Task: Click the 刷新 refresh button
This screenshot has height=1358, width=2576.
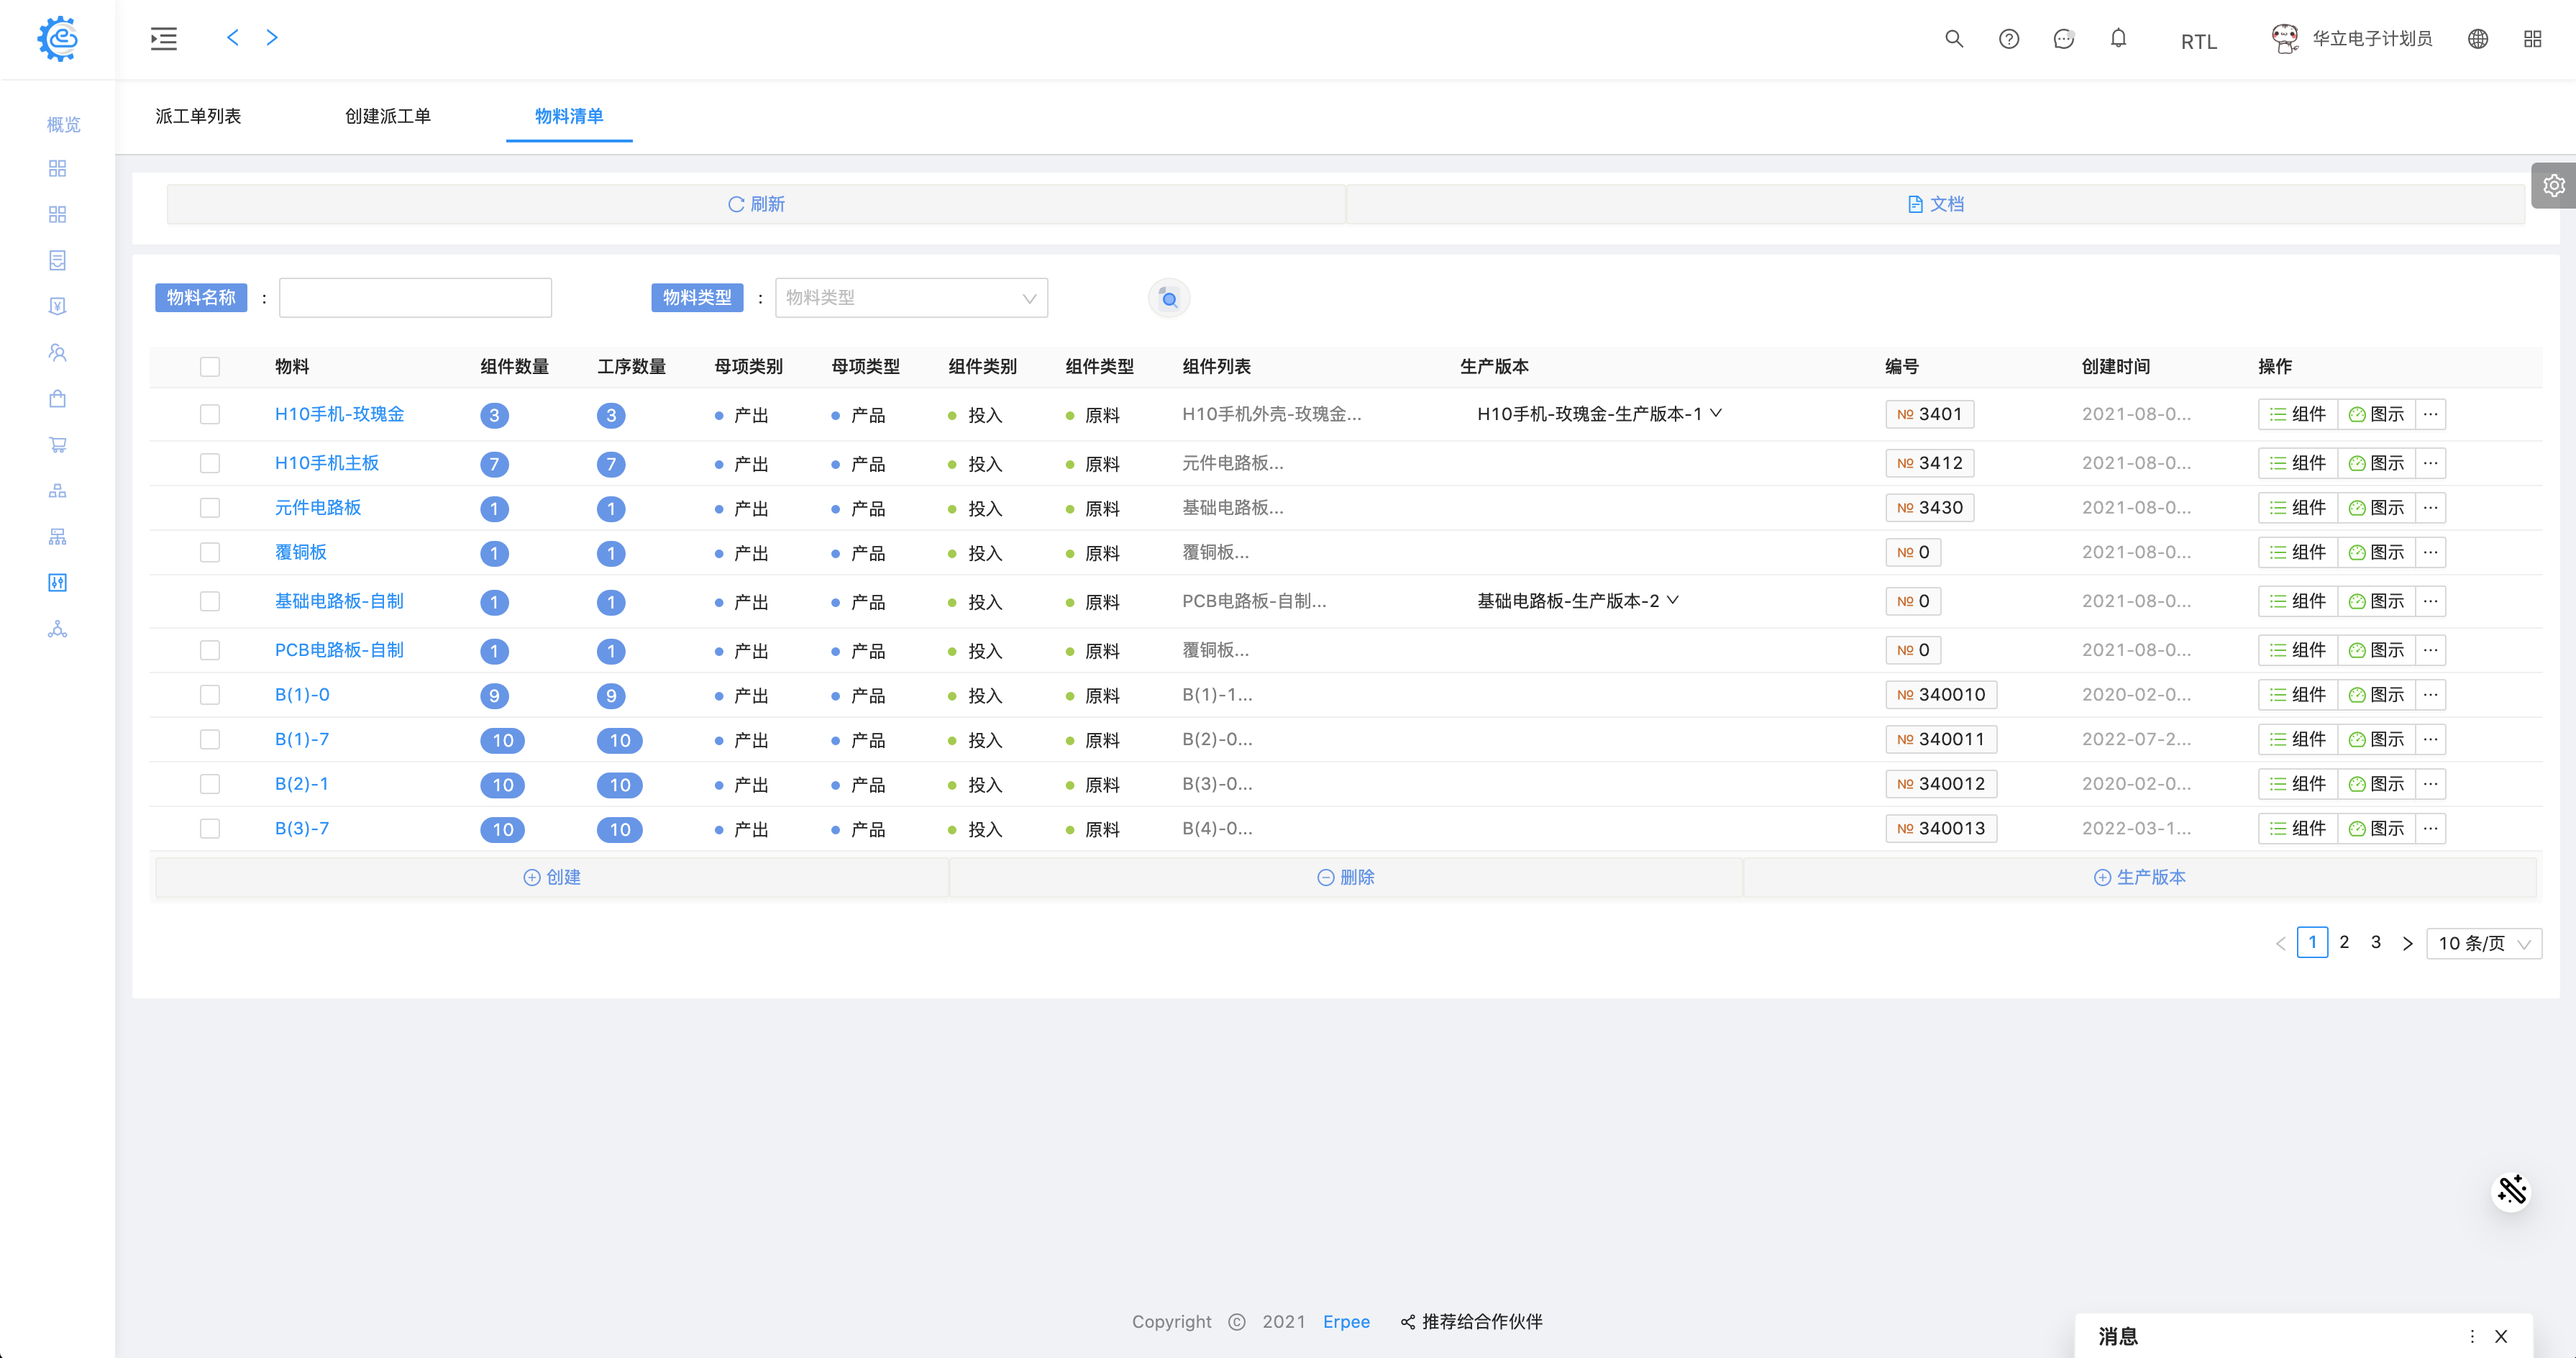Action: tap(756, 204)
